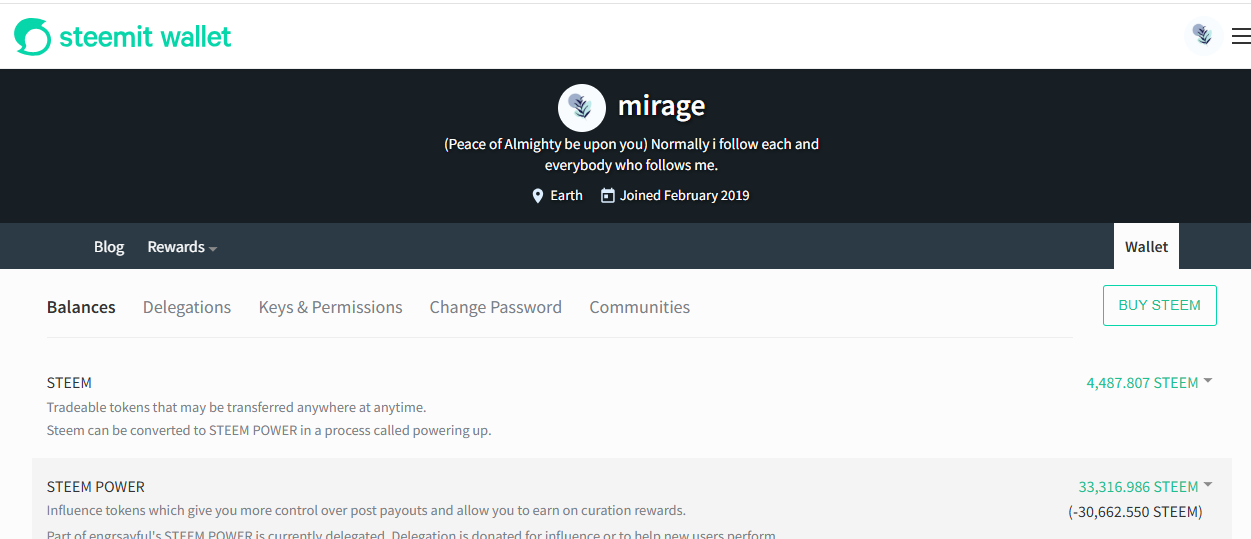This screenshot has width=1251, height=539.
Task: Open the user avatar in the top bar
Action: 1203,36
